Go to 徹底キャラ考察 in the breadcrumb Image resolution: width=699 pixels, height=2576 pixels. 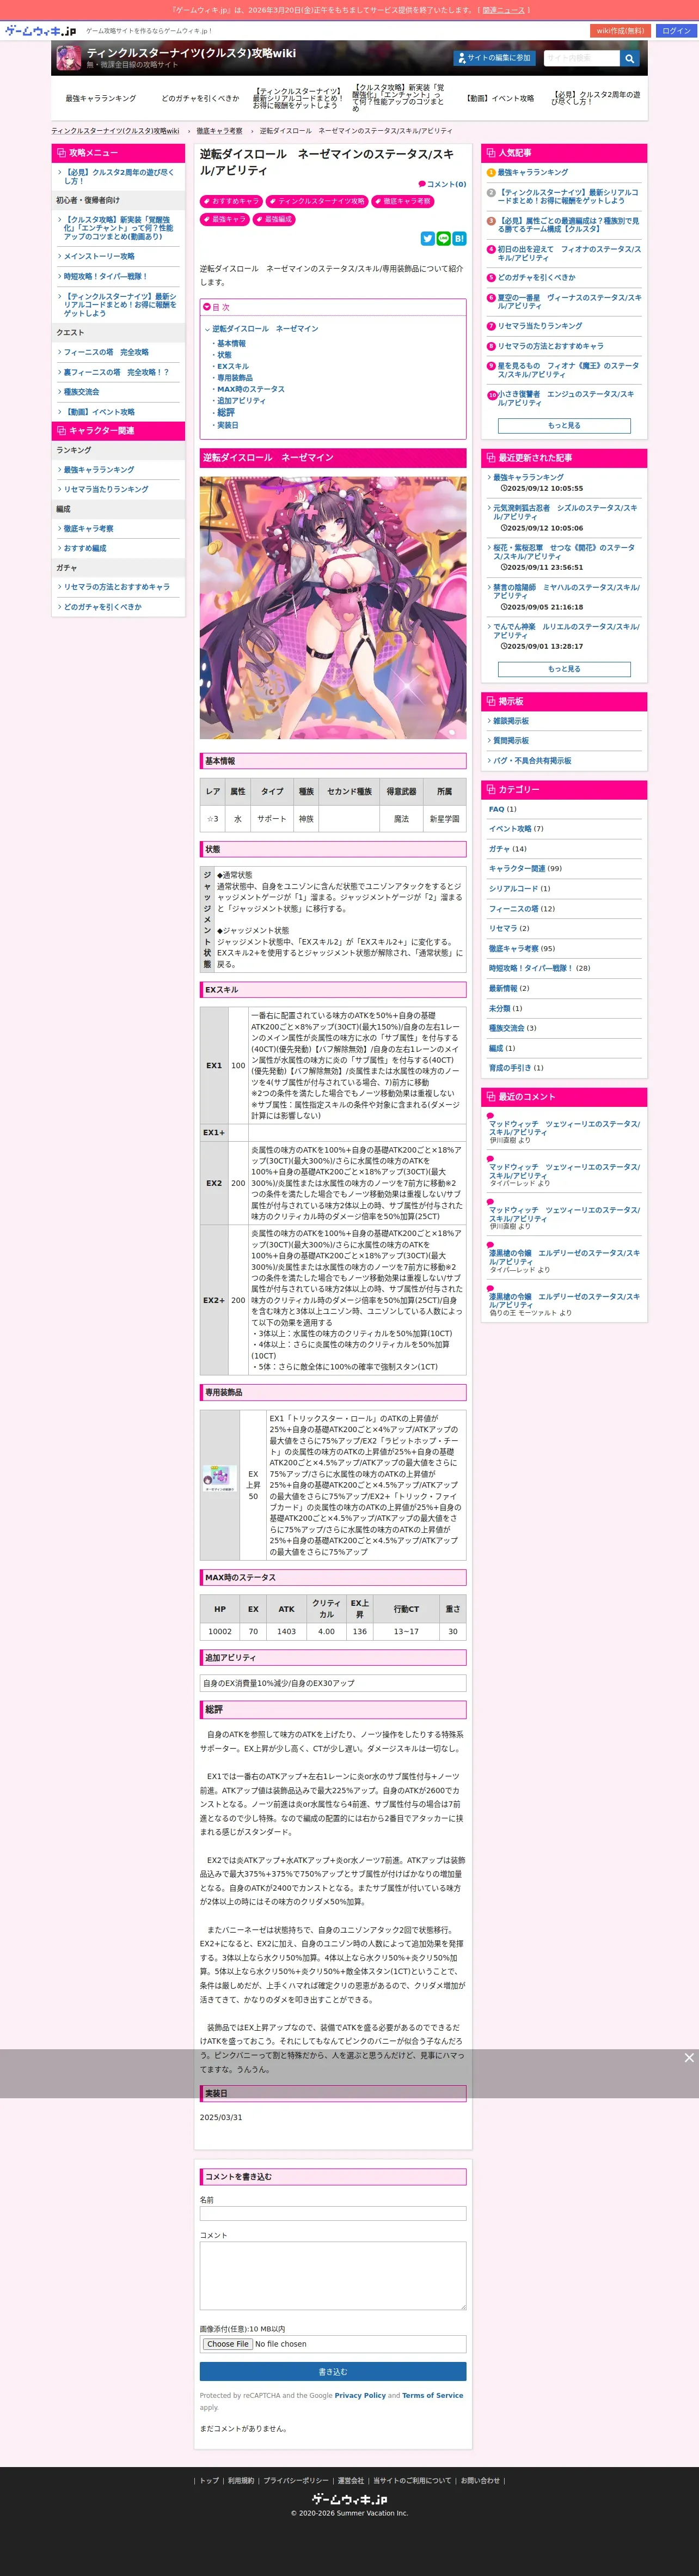219,131
